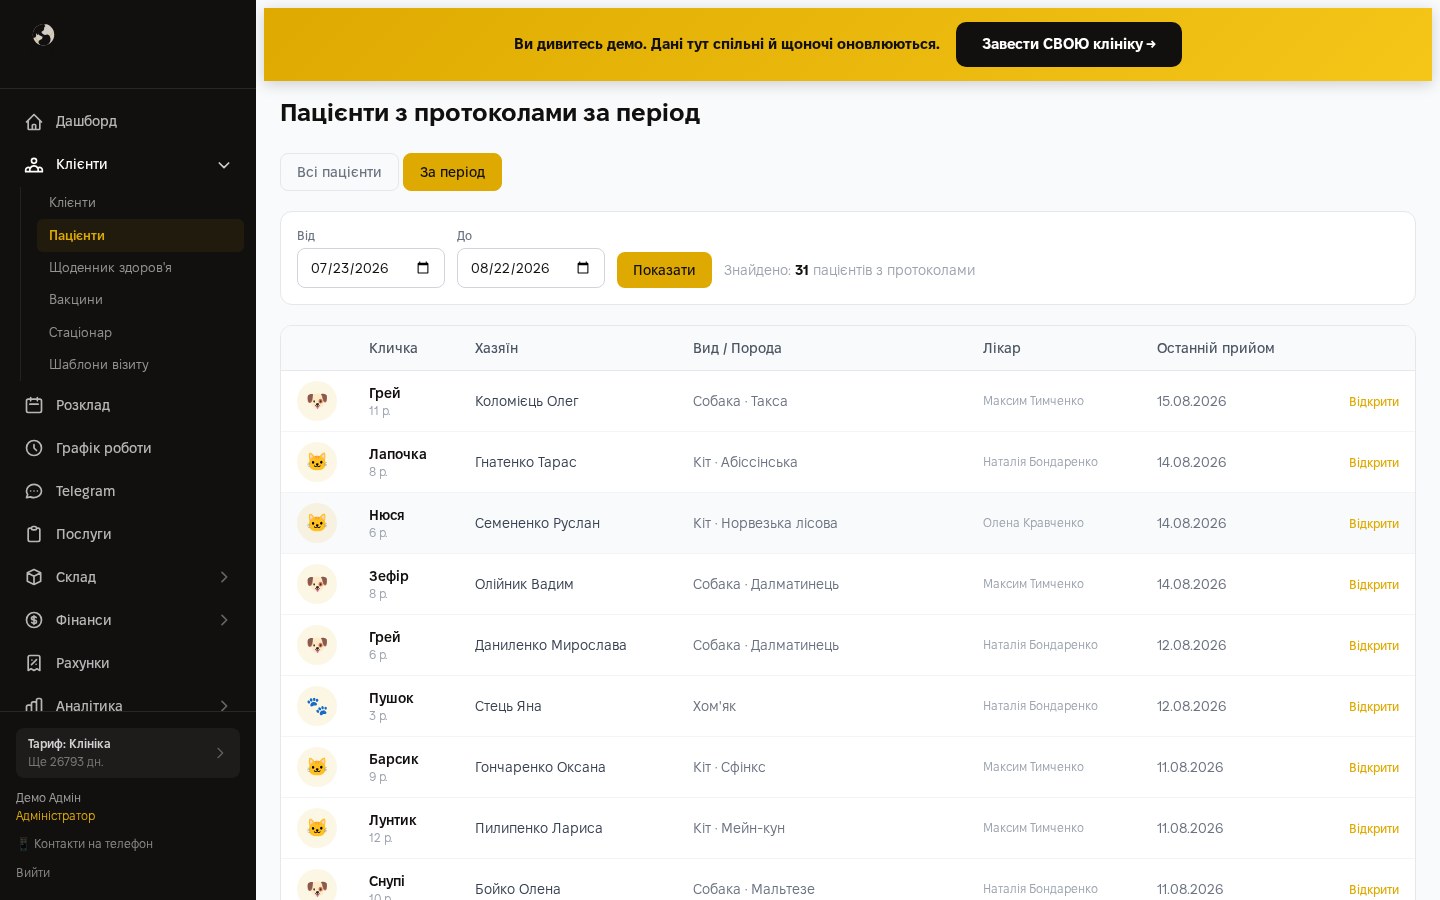1440x900 pixels.
Task: Click dog avatar for Грей Коломієць
Action: [x=317, y=401]
